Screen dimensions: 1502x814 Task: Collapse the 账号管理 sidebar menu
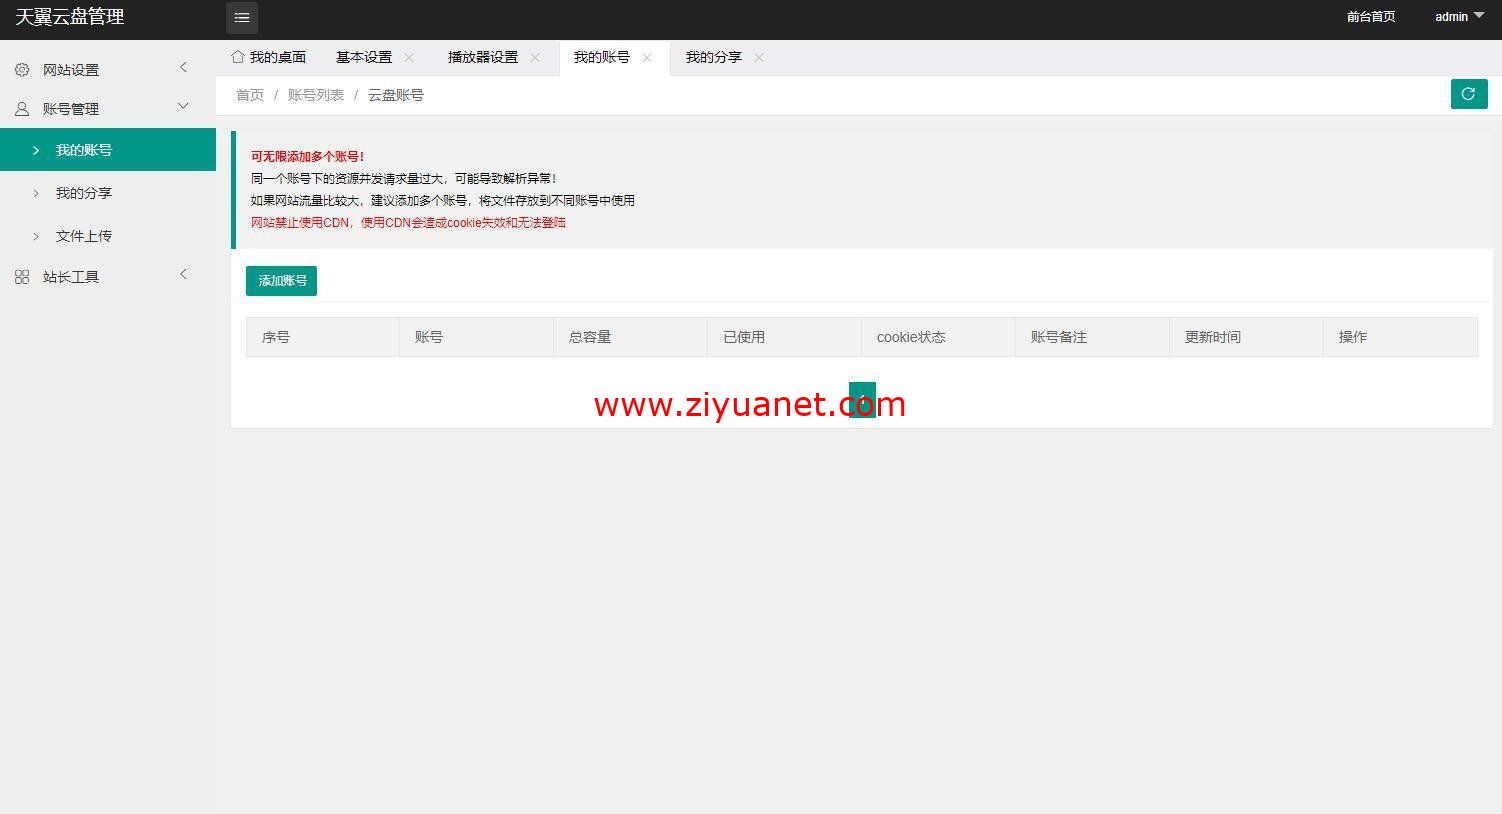pyautogui.click(x=108, y=108)
